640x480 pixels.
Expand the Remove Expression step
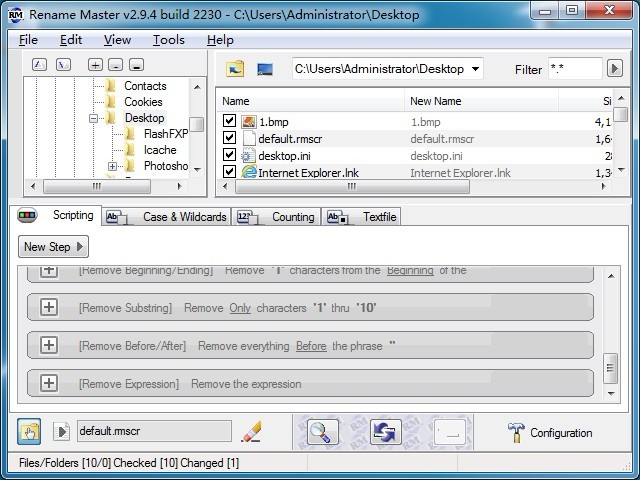point(48,383)
